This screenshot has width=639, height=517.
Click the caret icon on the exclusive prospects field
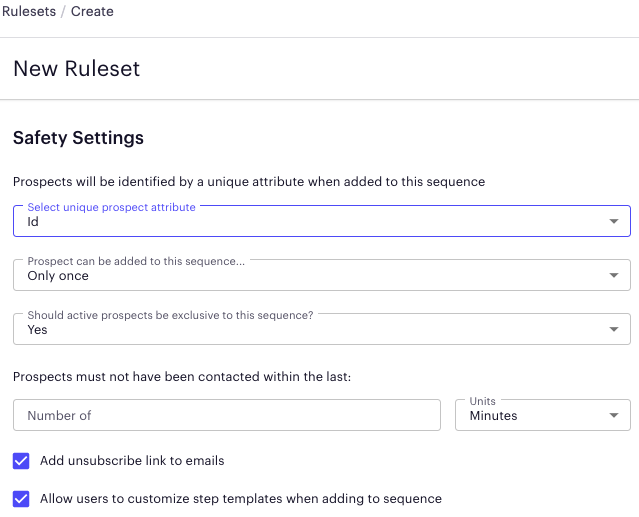(613, 330)
